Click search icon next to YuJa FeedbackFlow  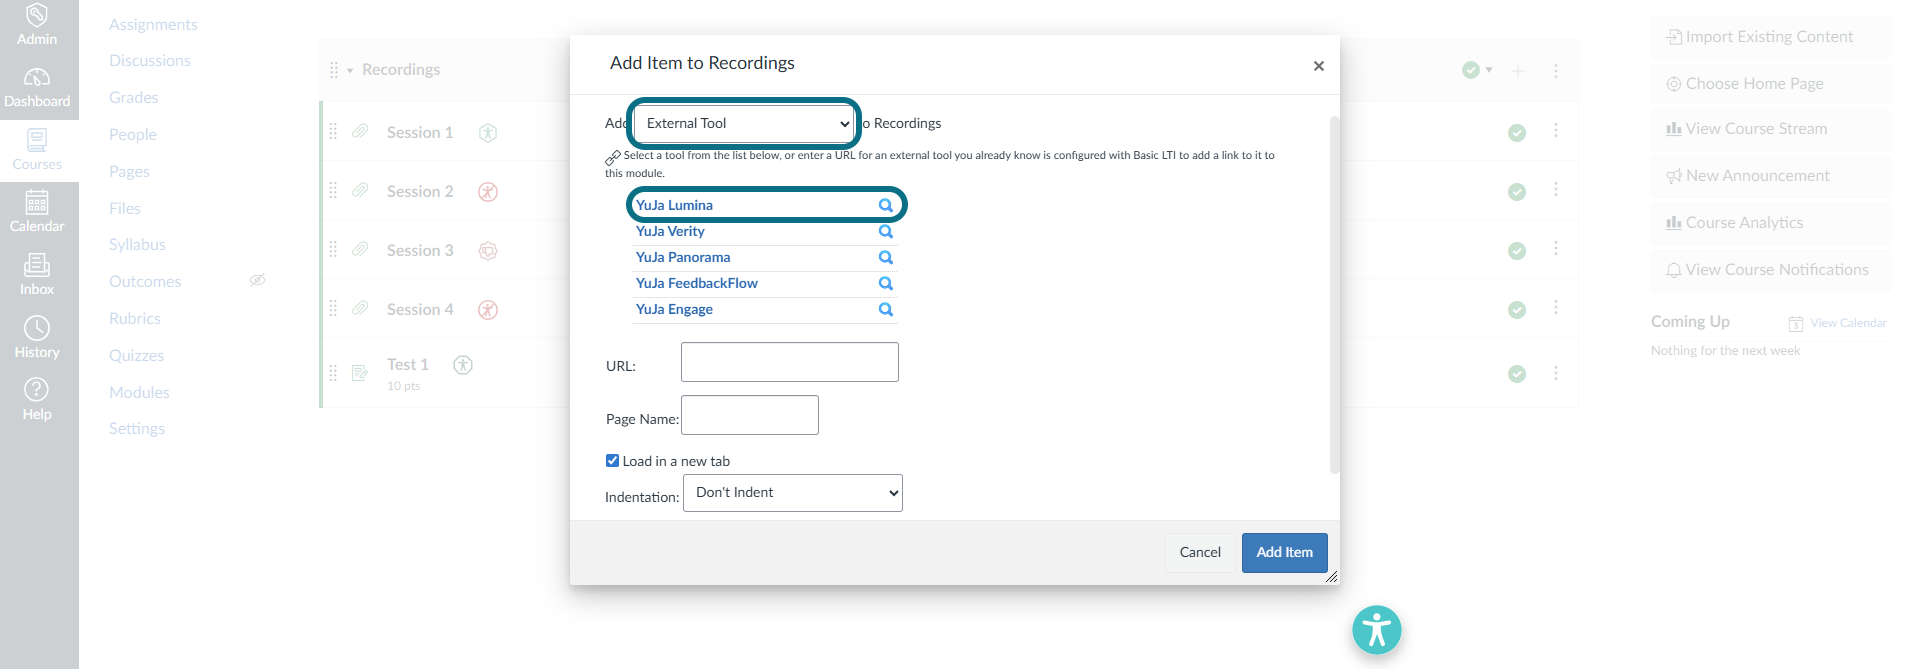(x=885, y=283)
